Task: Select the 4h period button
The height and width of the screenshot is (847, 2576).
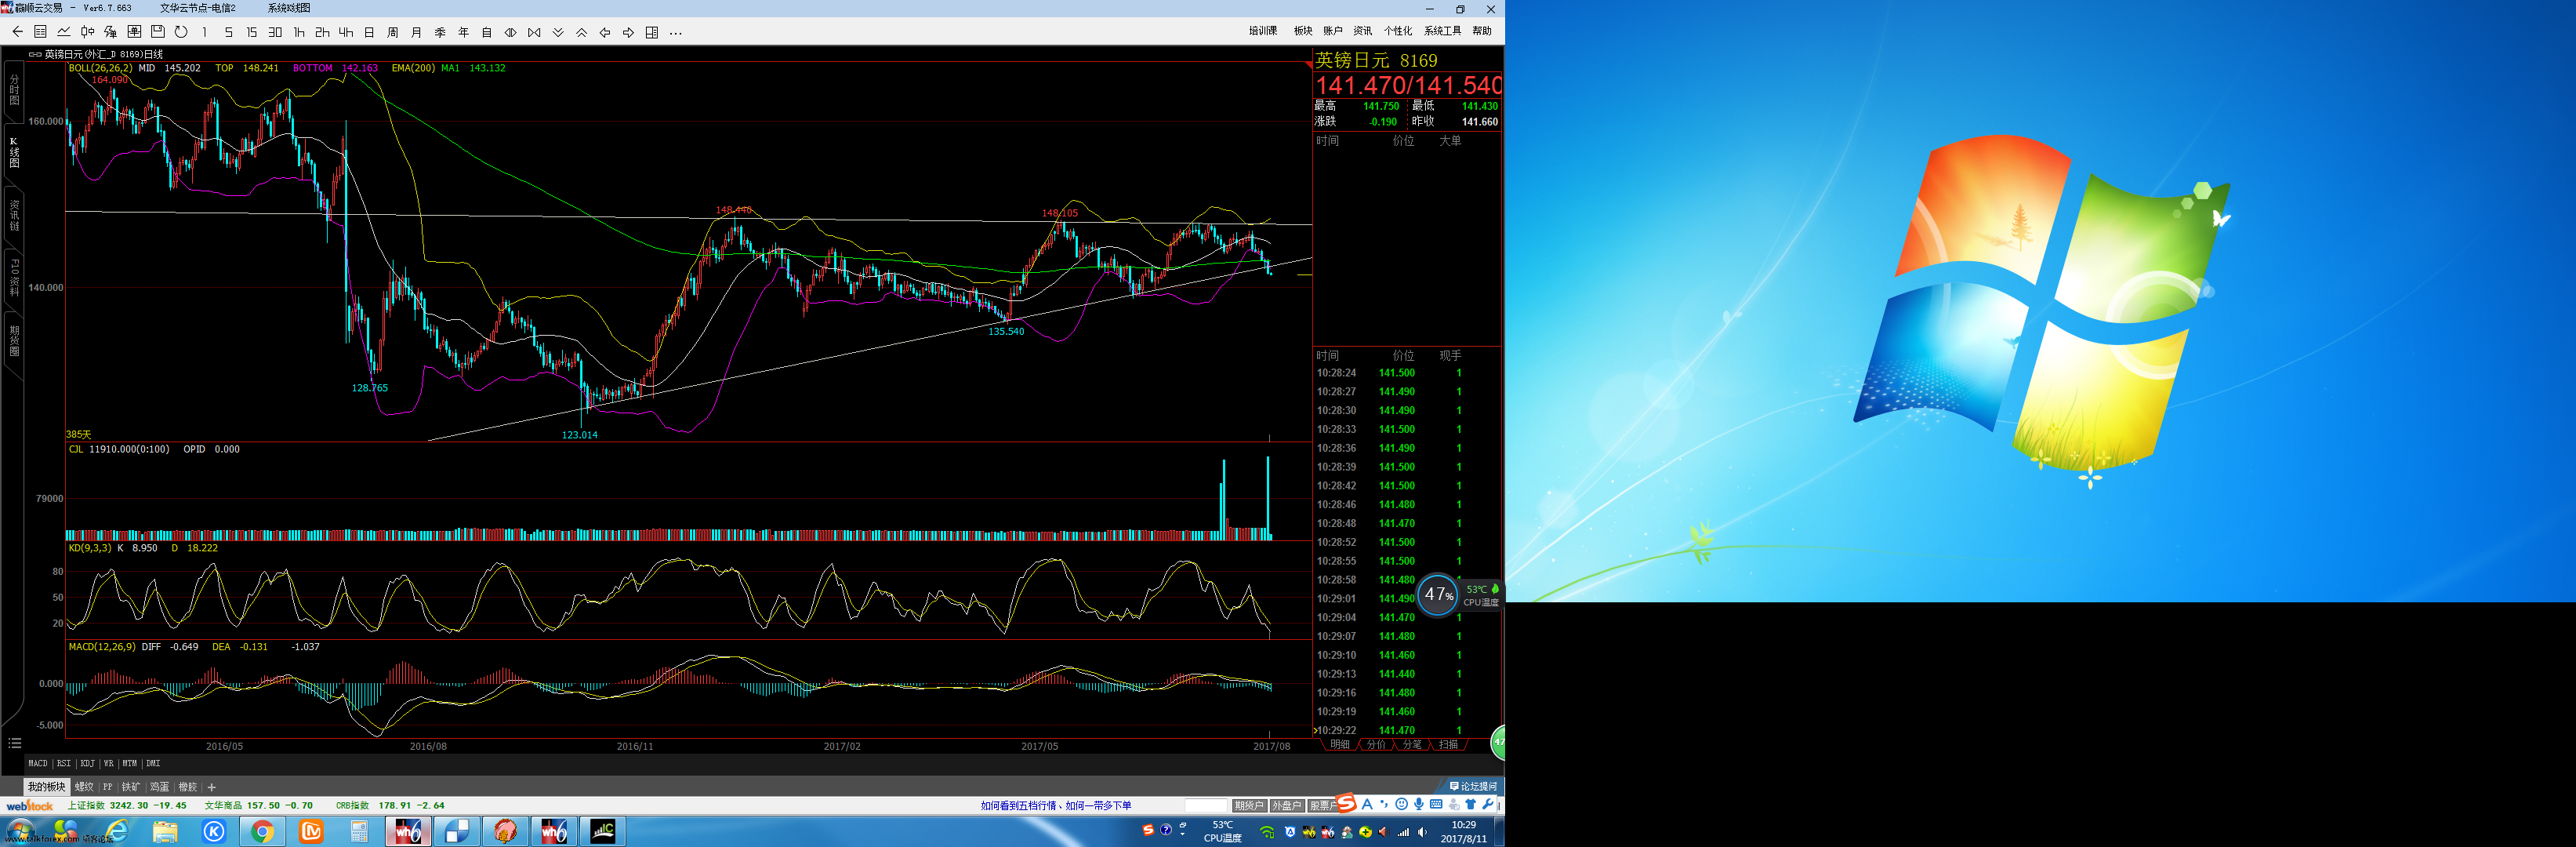Action: (345, 32)
